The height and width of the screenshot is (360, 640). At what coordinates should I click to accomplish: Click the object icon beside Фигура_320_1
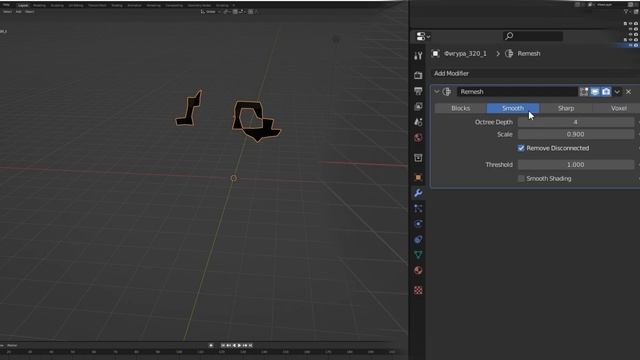(x=436, y=53)
